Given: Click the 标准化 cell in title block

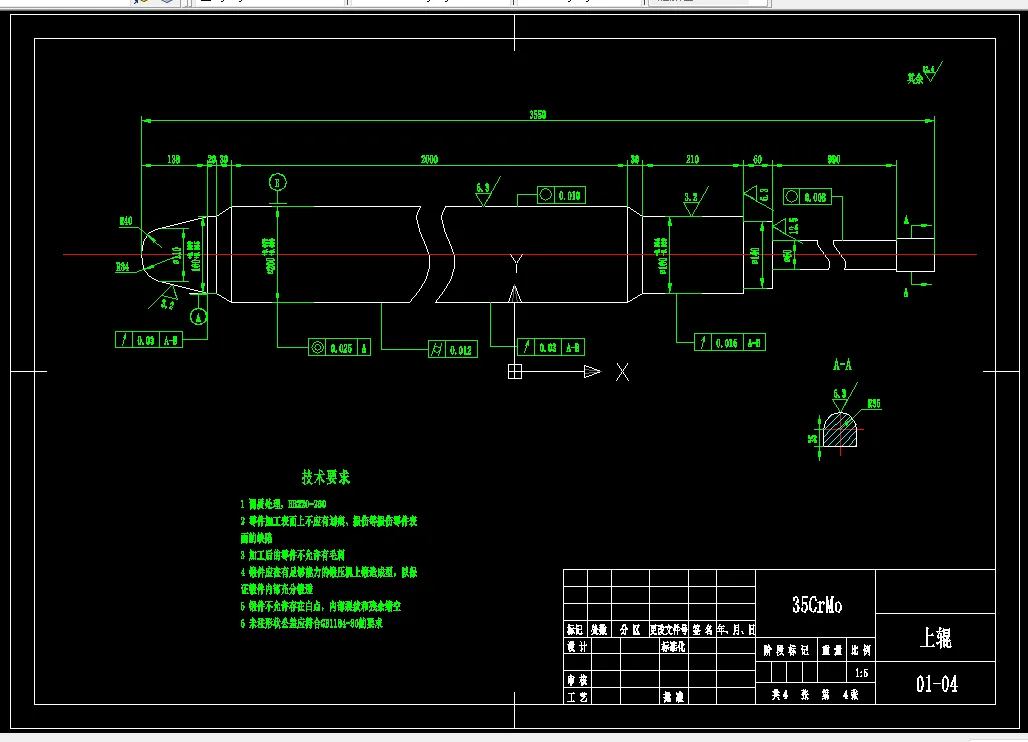Looking at the screenshot, I should (673, 646).
